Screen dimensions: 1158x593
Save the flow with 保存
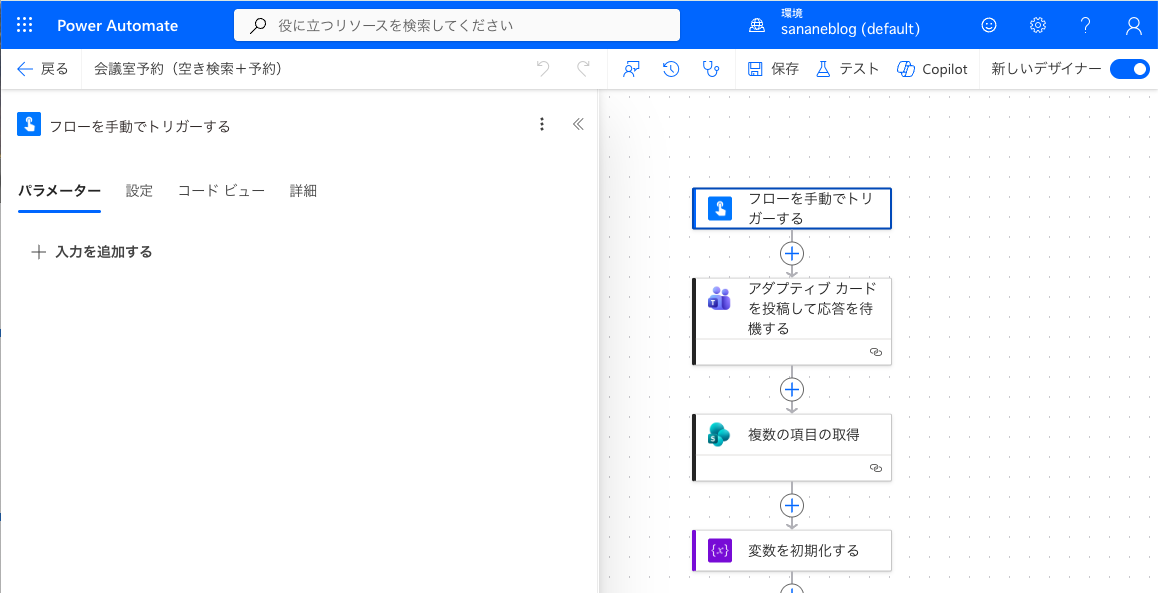pyautogui.click(x=773, y=69)
